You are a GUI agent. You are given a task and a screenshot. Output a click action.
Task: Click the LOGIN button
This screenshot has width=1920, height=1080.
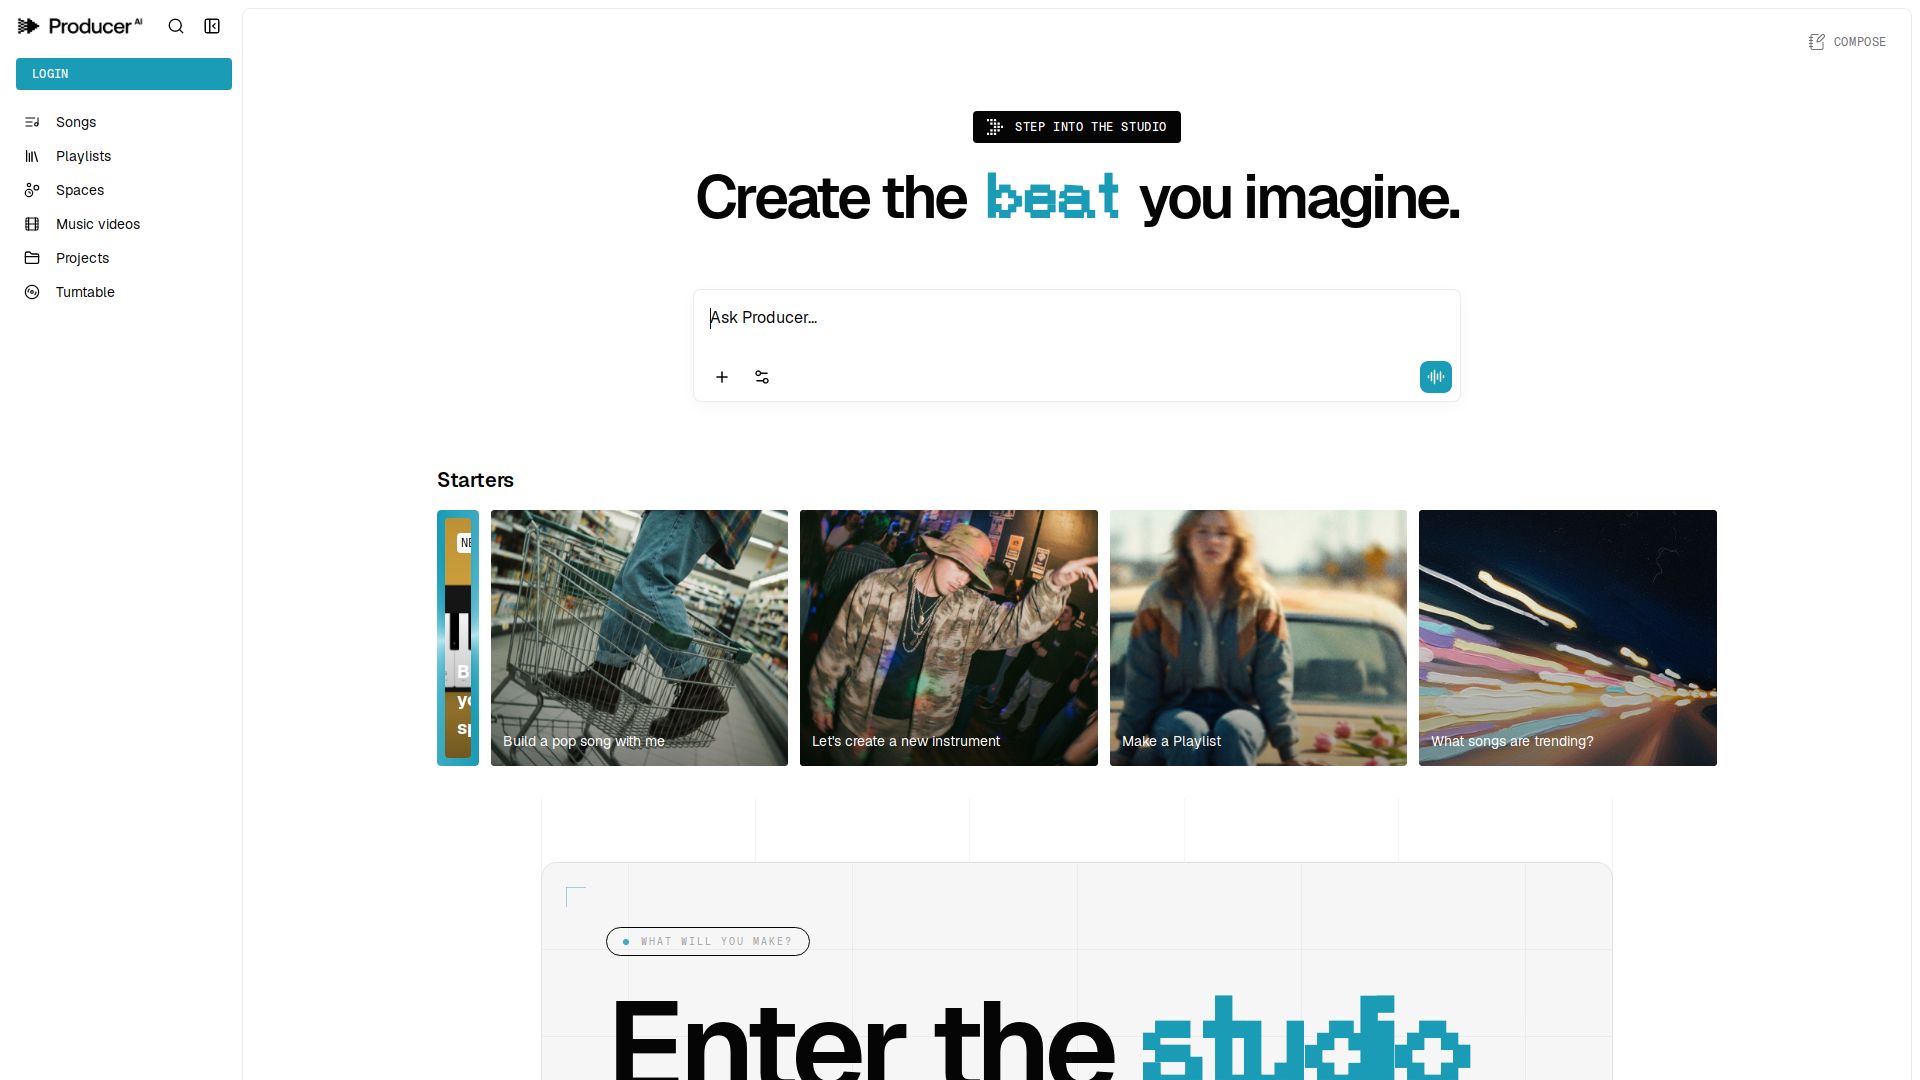click(124, 74)
